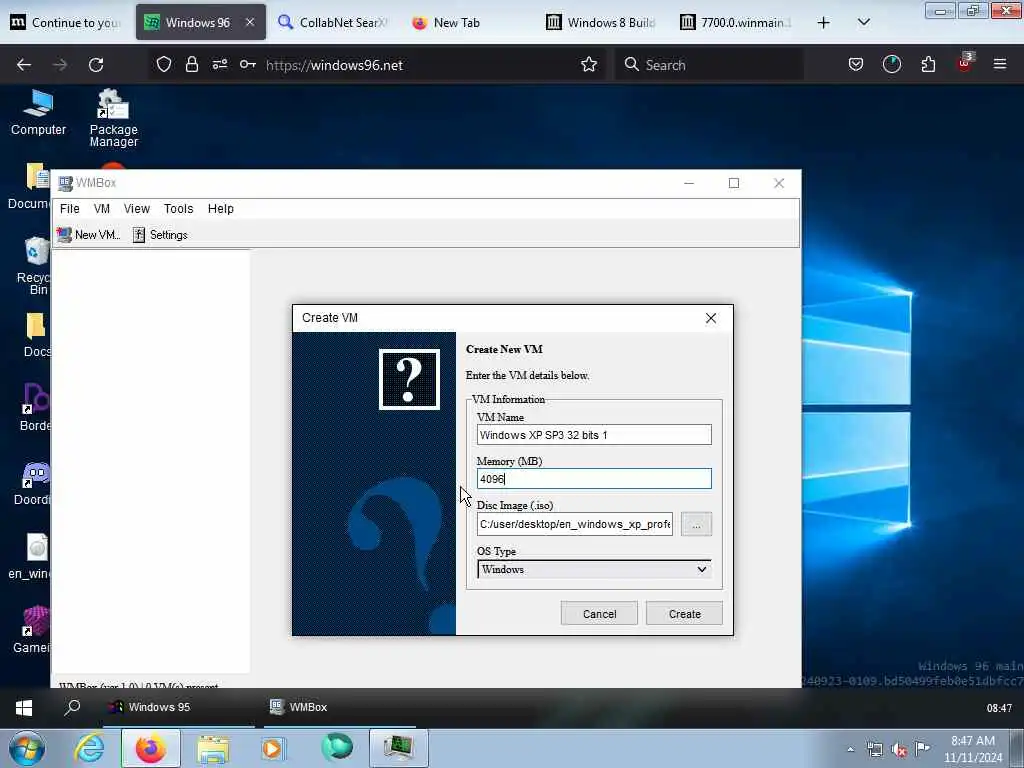Open the Docs folder on the desktop
1024x768 pixels.
pyautogui.click(x=36, y=334)
